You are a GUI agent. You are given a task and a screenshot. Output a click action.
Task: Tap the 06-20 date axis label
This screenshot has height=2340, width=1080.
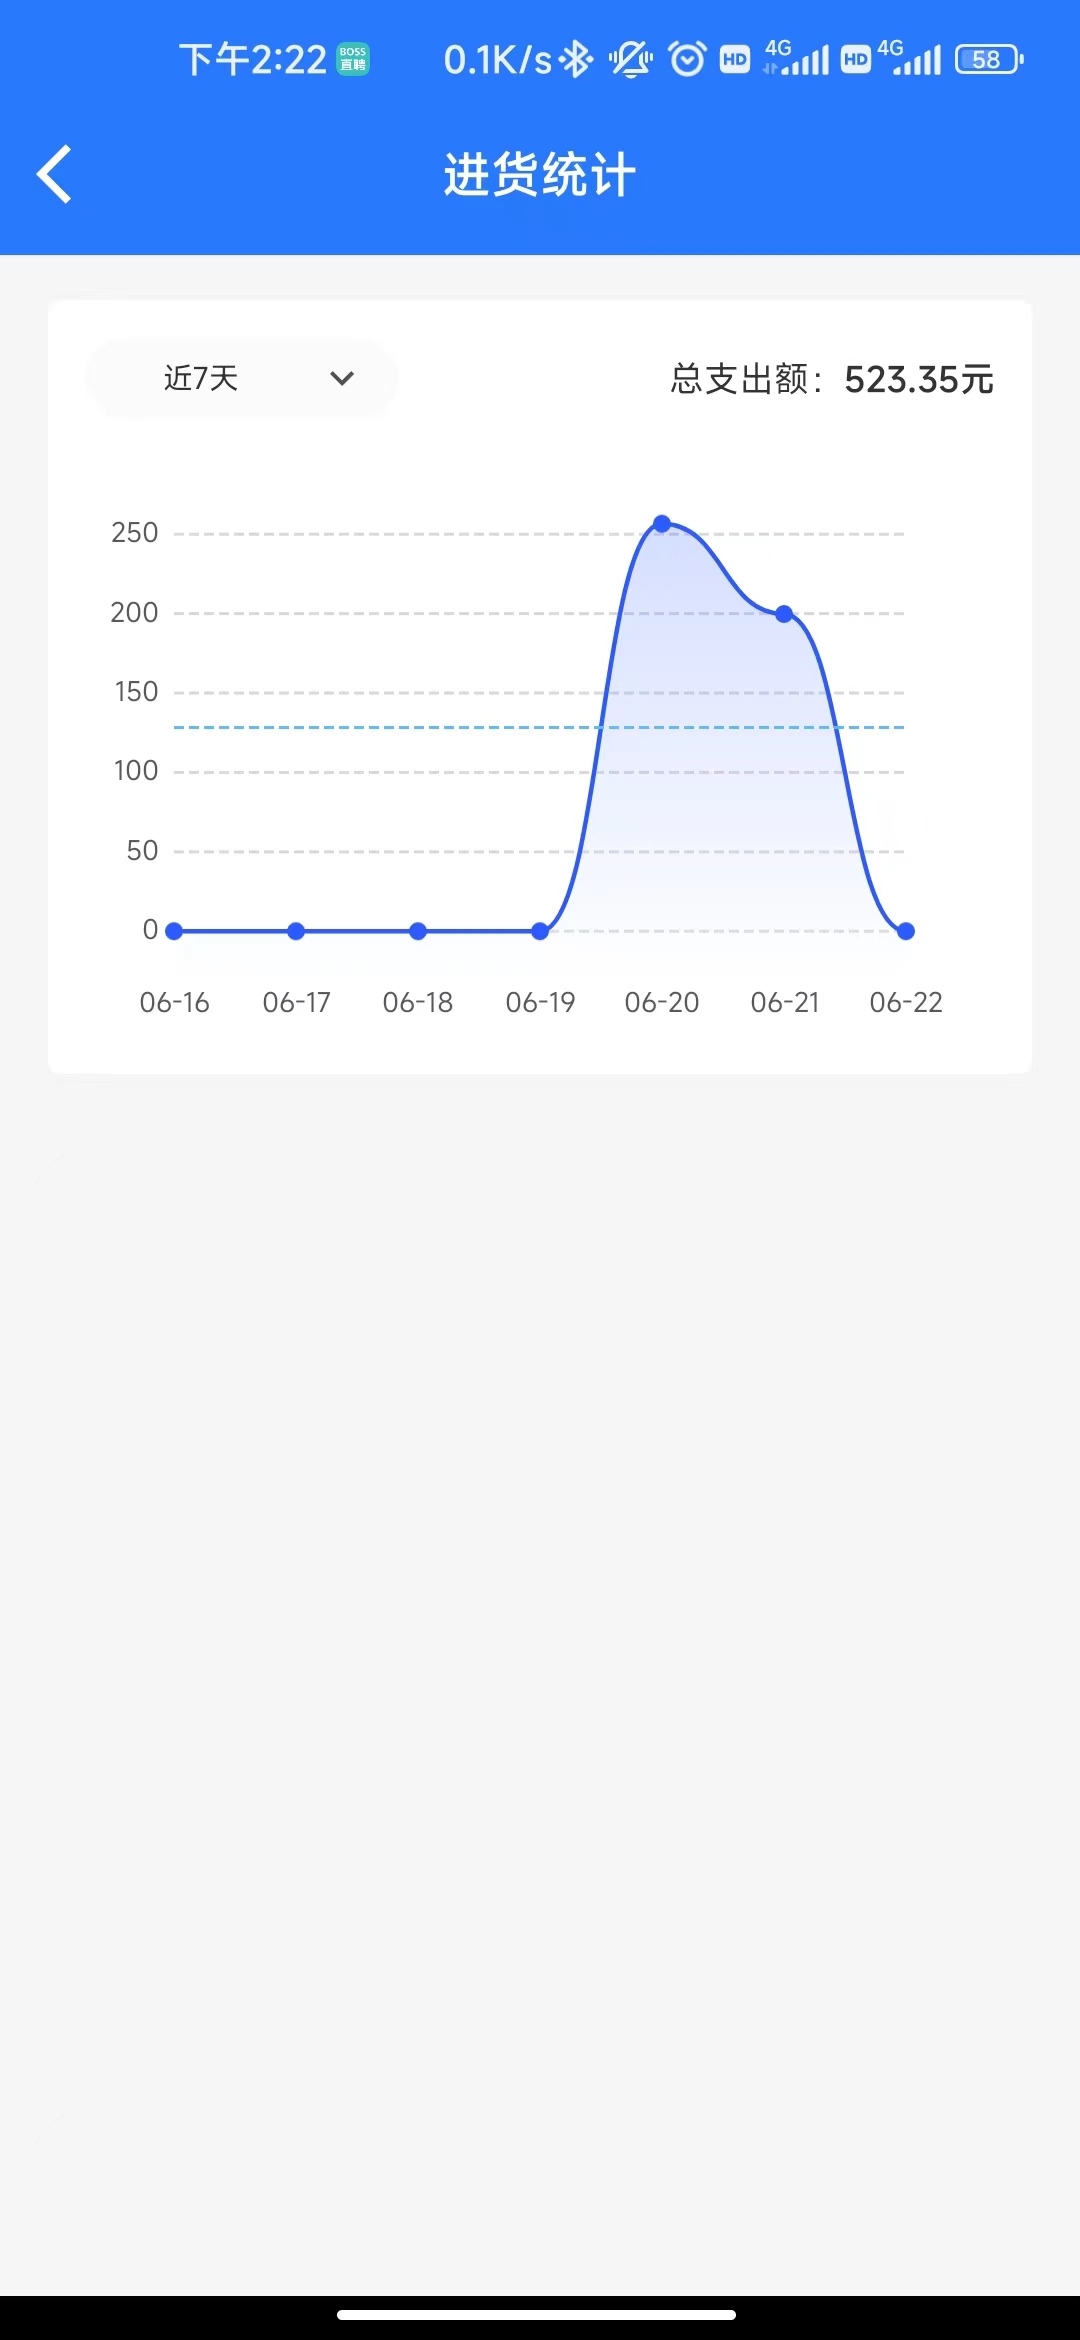(x=662, y=1002)
